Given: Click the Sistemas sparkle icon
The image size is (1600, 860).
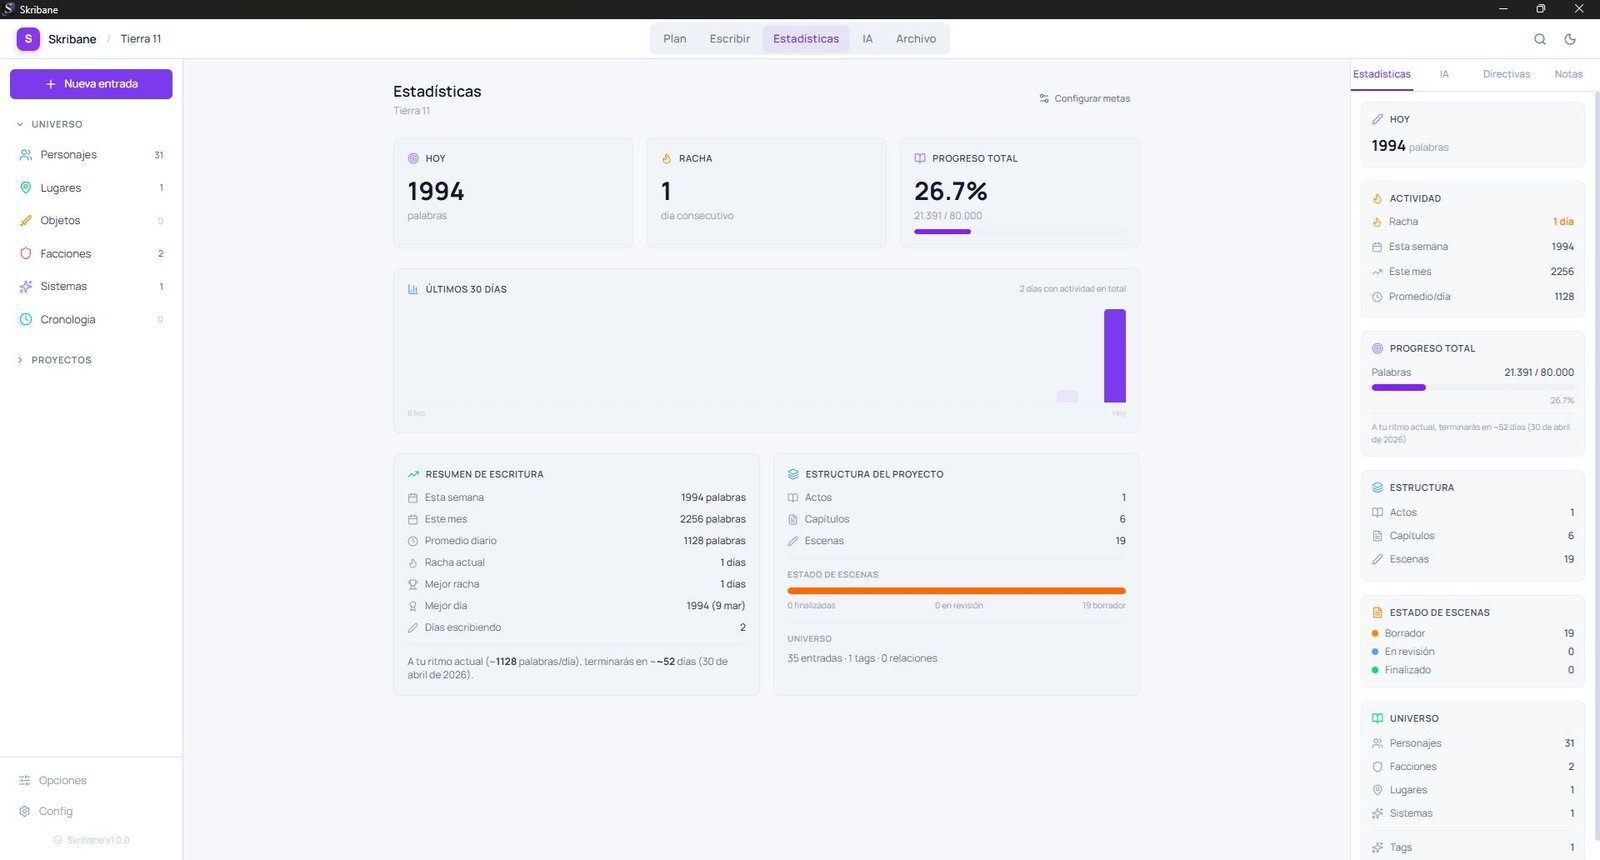Looking at the screenshot, I should 26,287.
